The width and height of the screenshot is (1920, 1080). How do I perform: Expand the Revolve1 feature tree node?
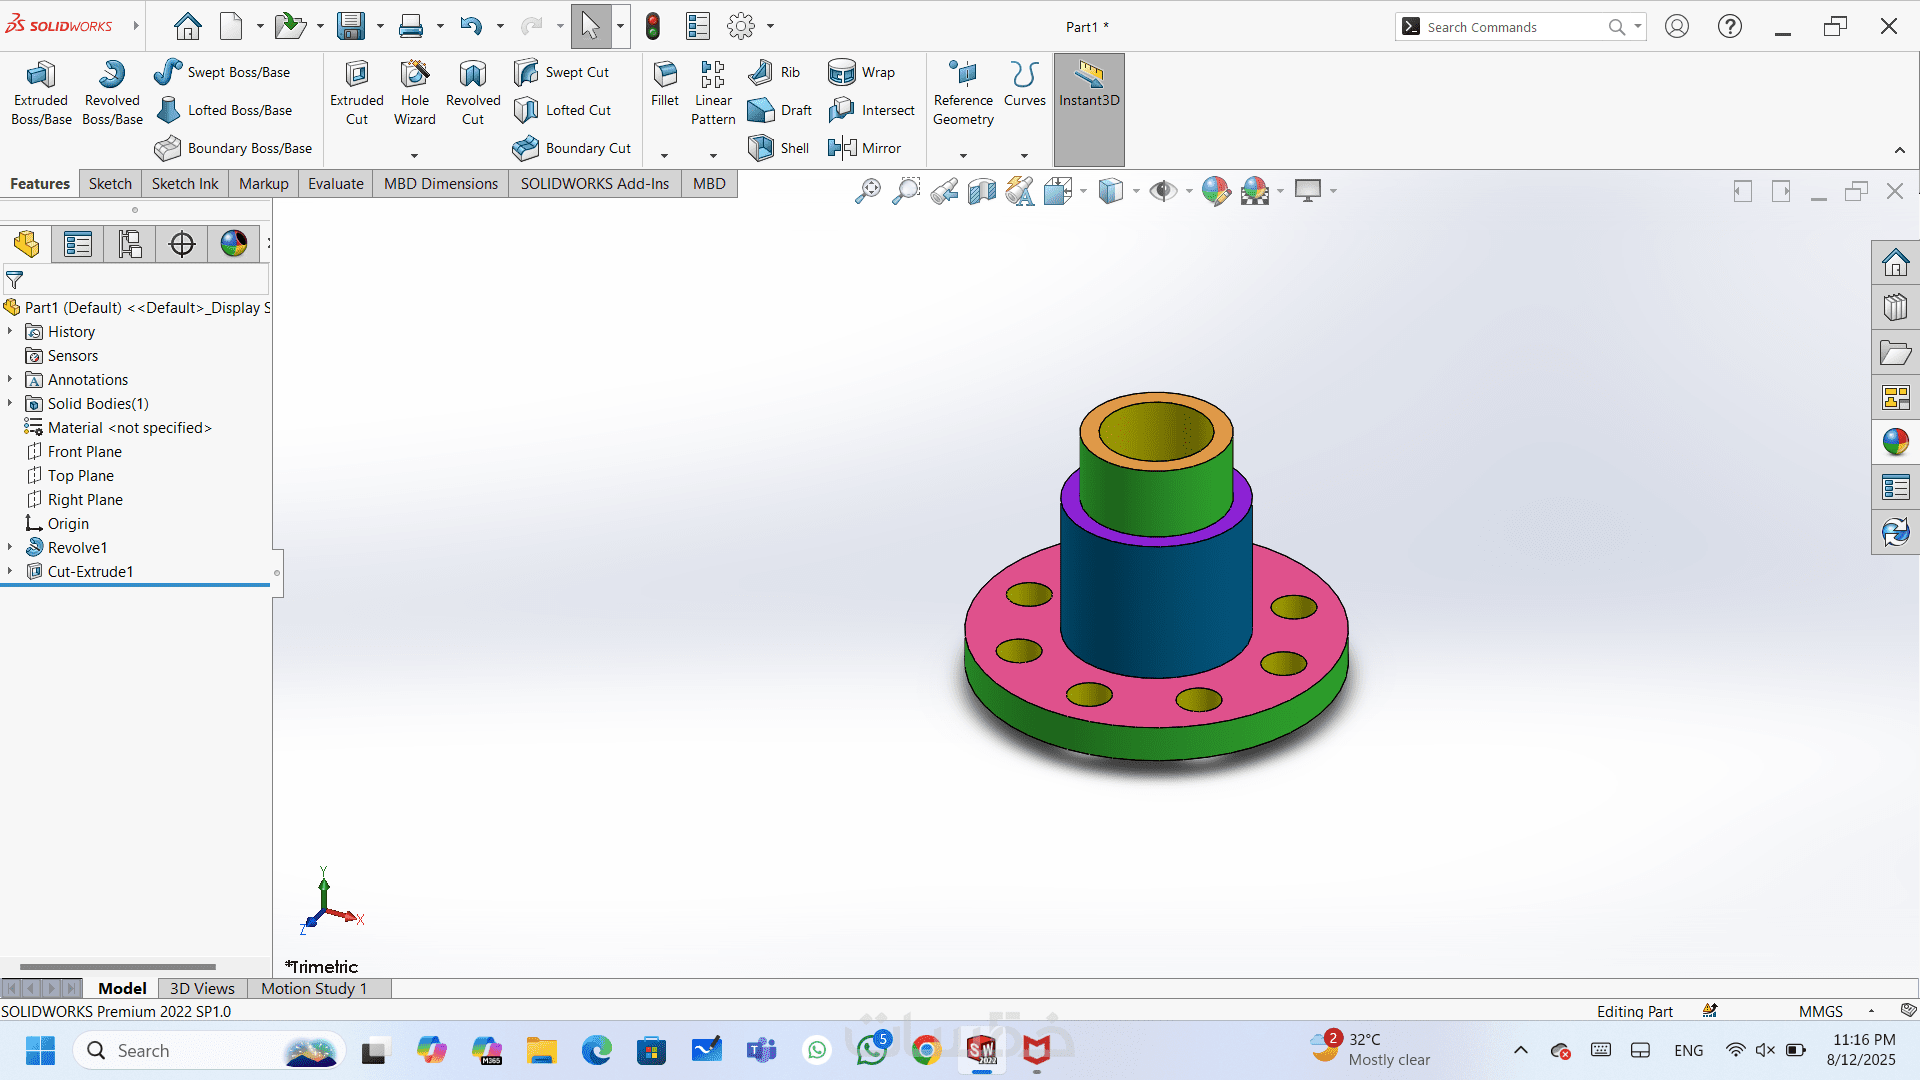pyautogui.click(x=10, y=547)
